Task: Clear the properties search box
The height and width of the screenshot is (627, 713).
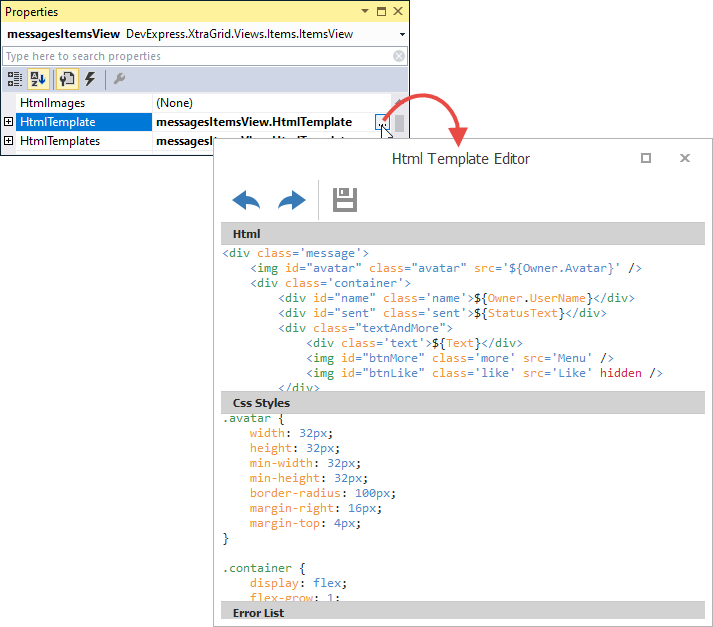Action: (x=399, y=56)
